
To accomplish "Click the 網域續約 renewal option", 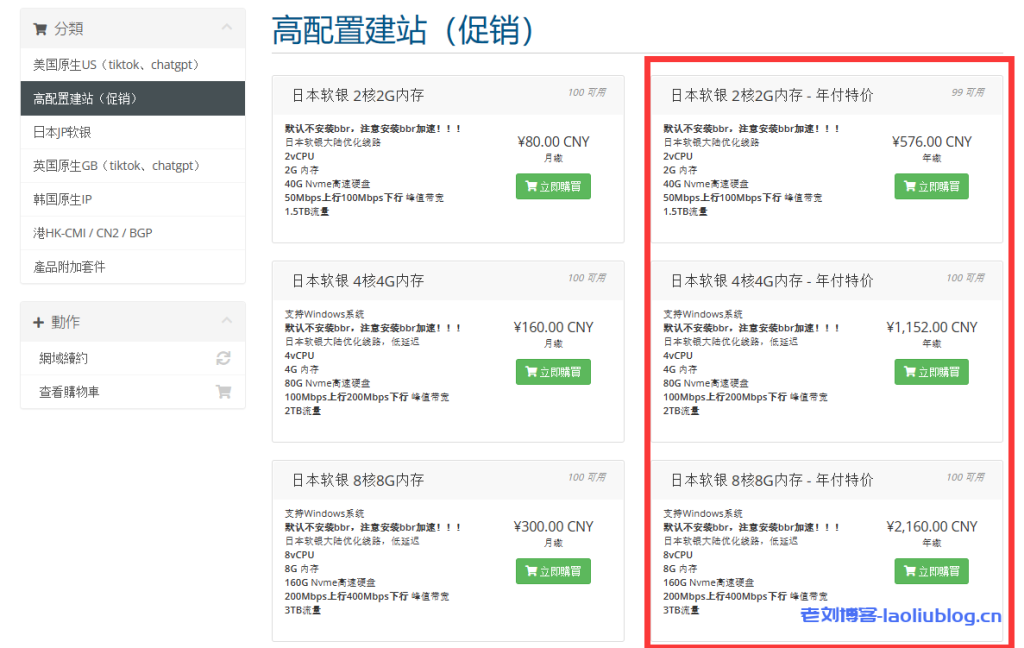I will [x=62, y=356].
